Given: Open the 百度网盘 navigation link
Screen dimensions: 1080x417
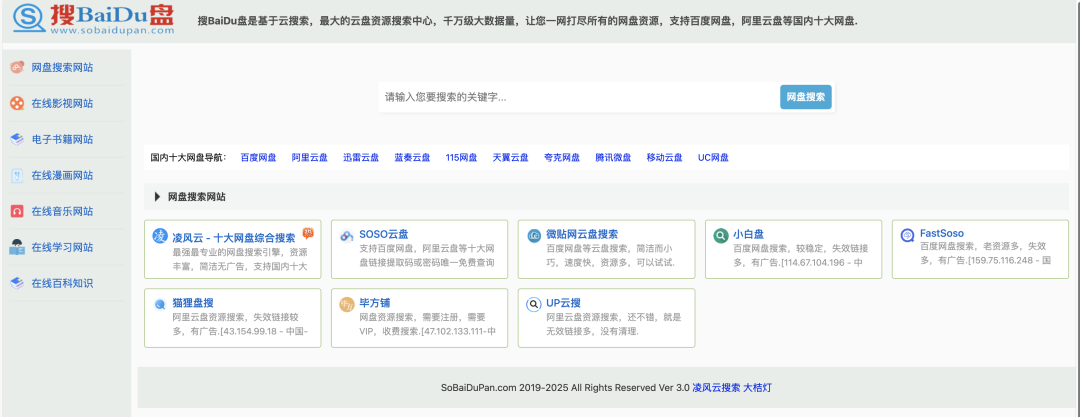Looking at the screenshot, I should (258, 157).
